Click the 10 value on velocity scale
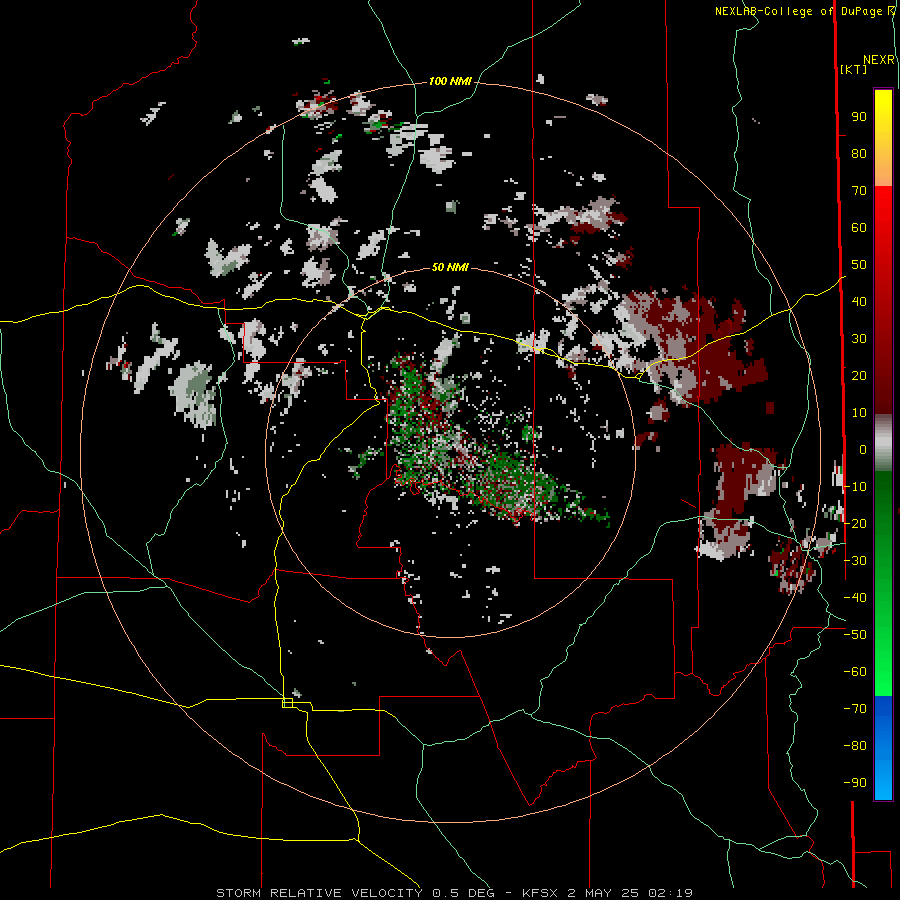The height and width of the screenshot is (900, 900). (x=859, y=413)
